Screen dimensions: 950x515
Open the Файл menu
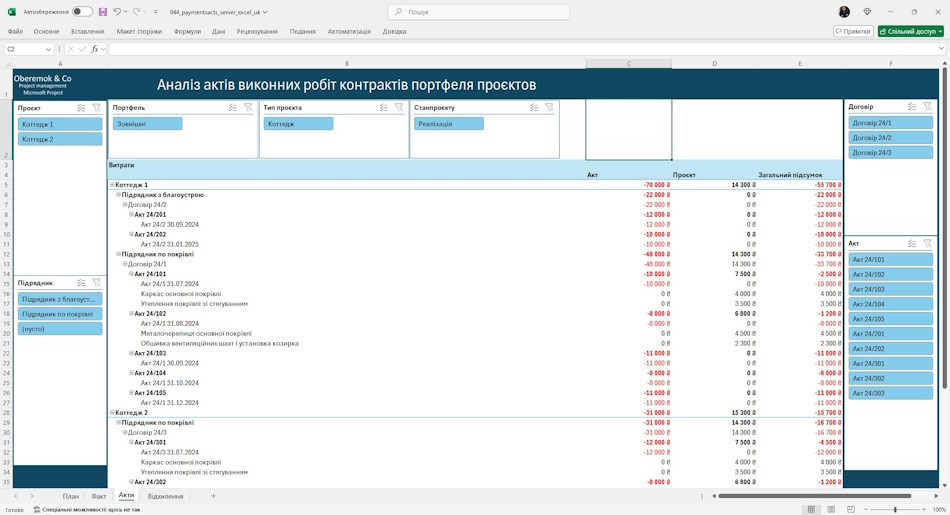[x=15, y=32]
